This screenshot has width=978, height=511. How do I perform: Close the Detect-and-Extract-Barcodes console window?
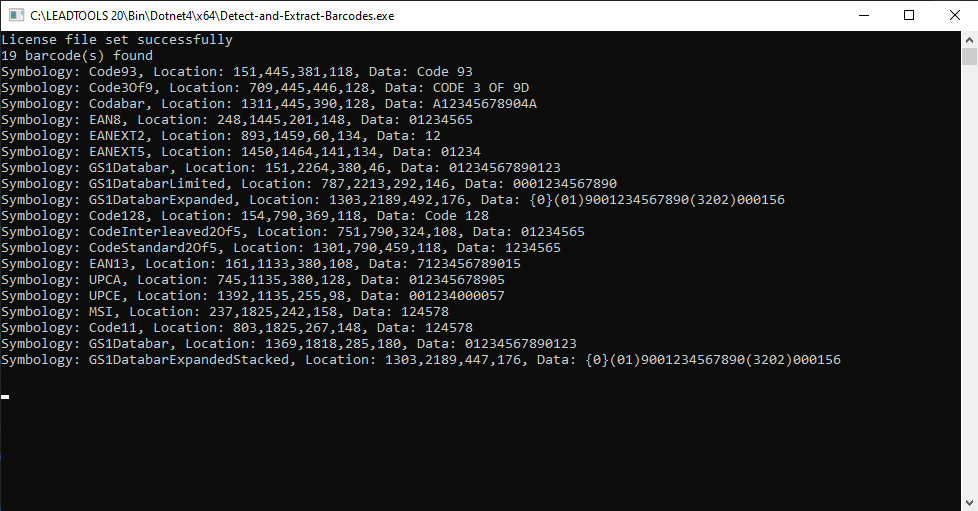click(955, 15)
